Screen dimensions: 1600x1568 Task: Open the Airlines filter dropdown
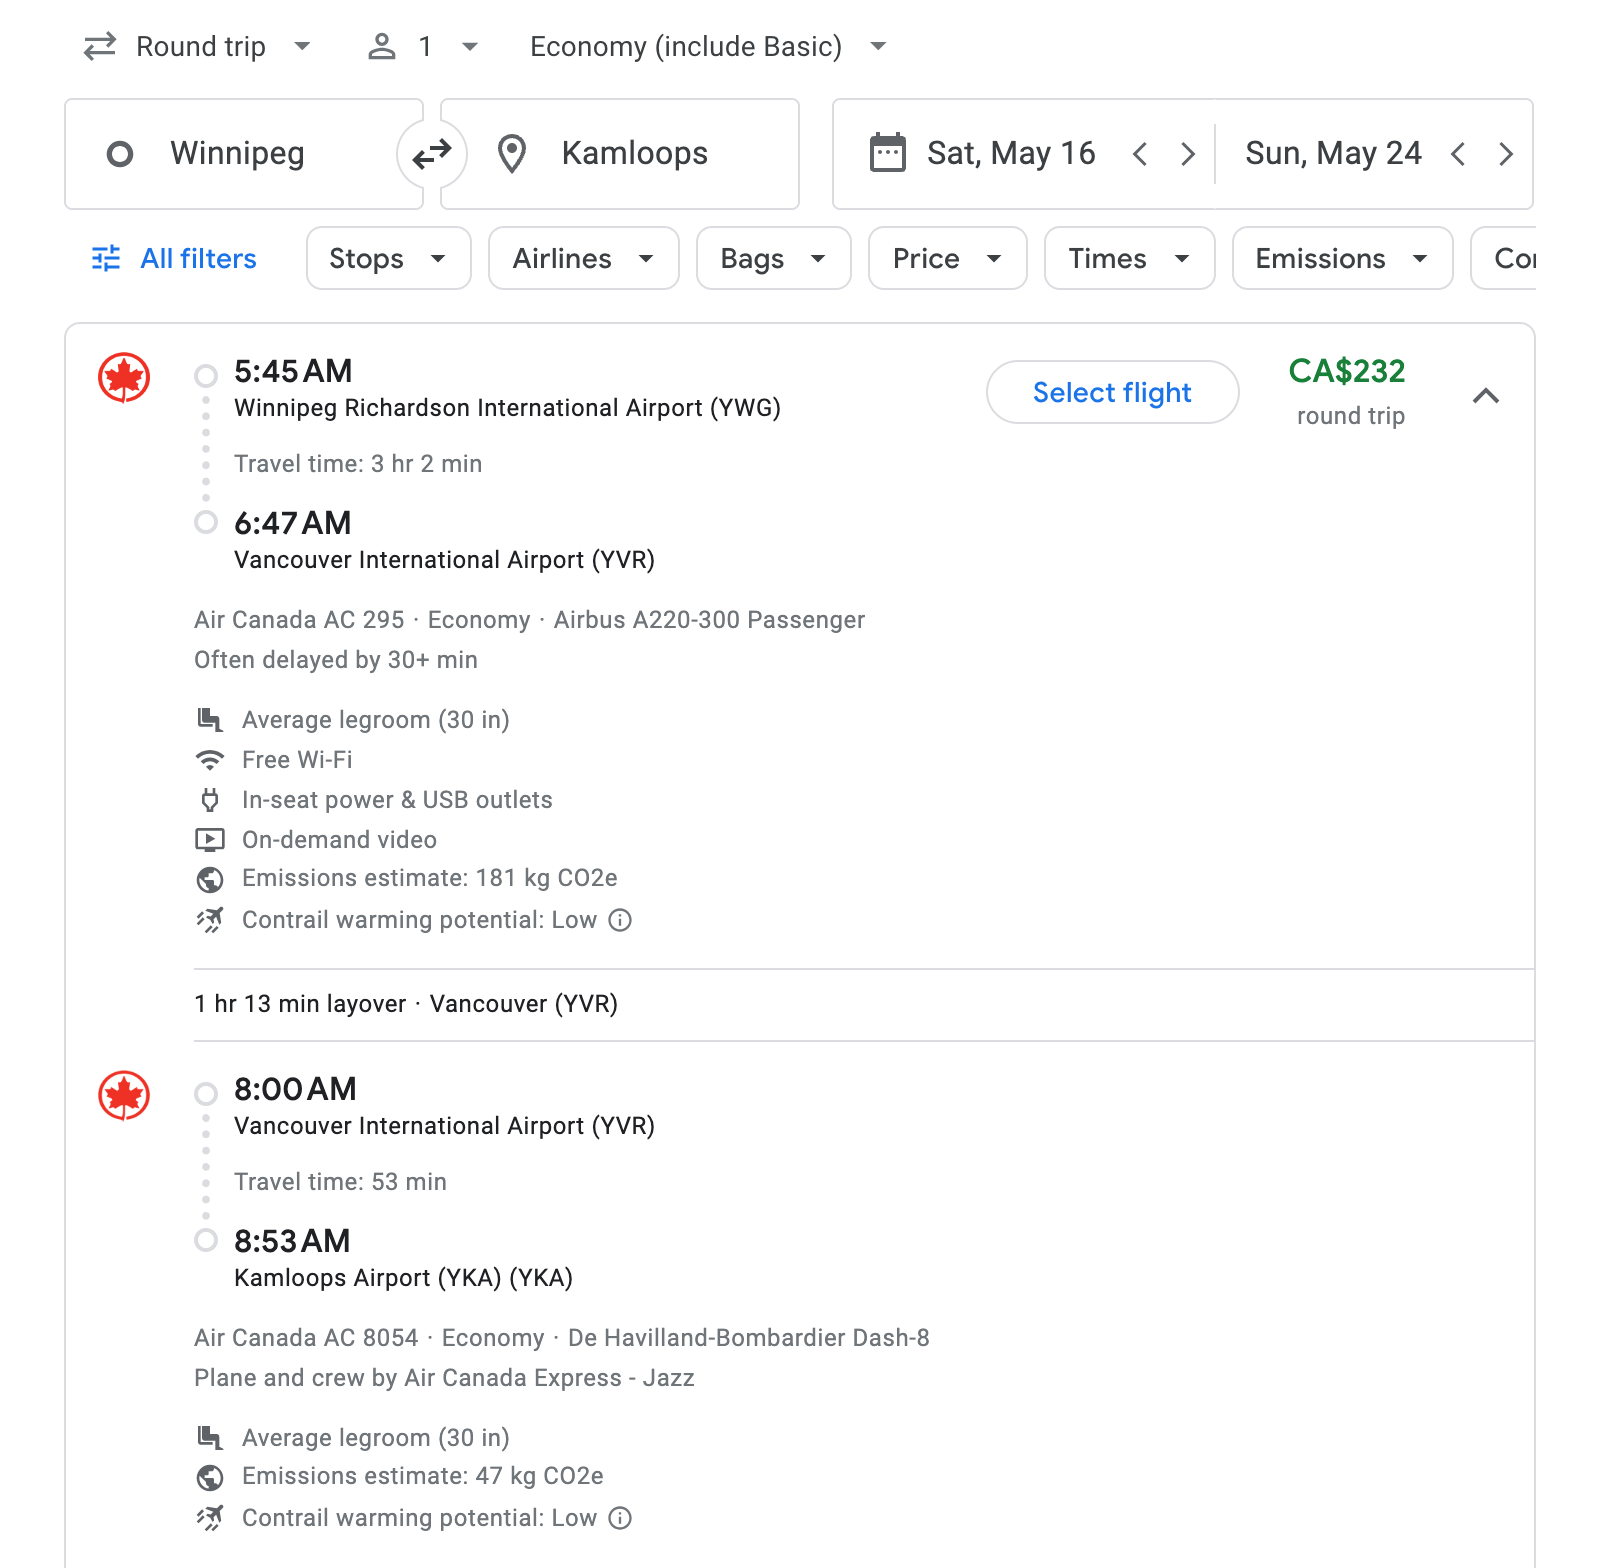coord(583,258)
